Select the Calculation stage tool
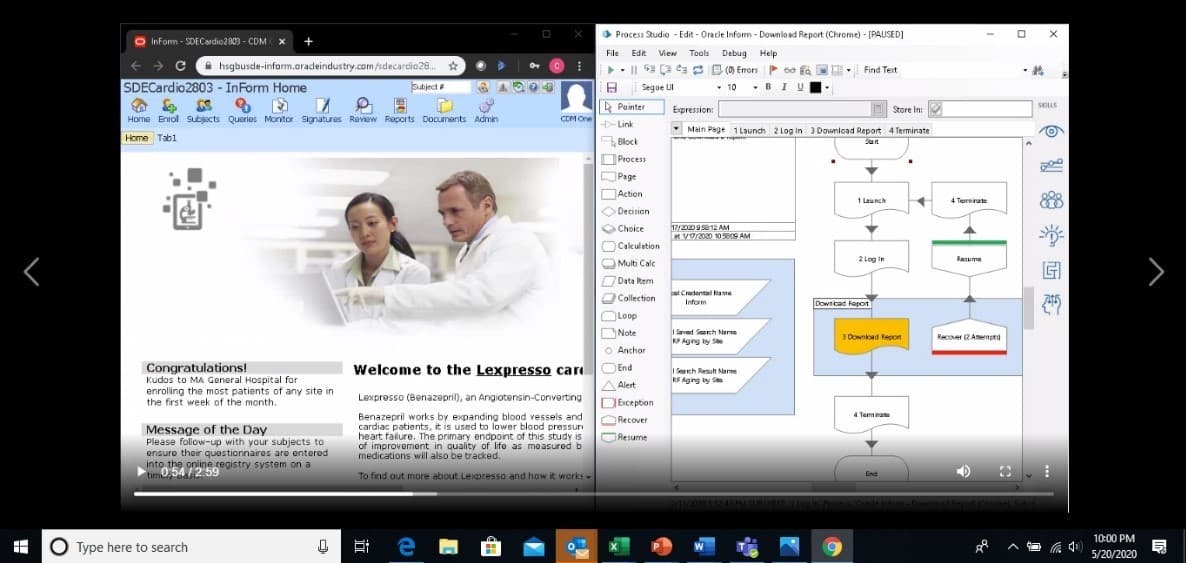This screenshot has width=1186, height=563. coord(631,246)
